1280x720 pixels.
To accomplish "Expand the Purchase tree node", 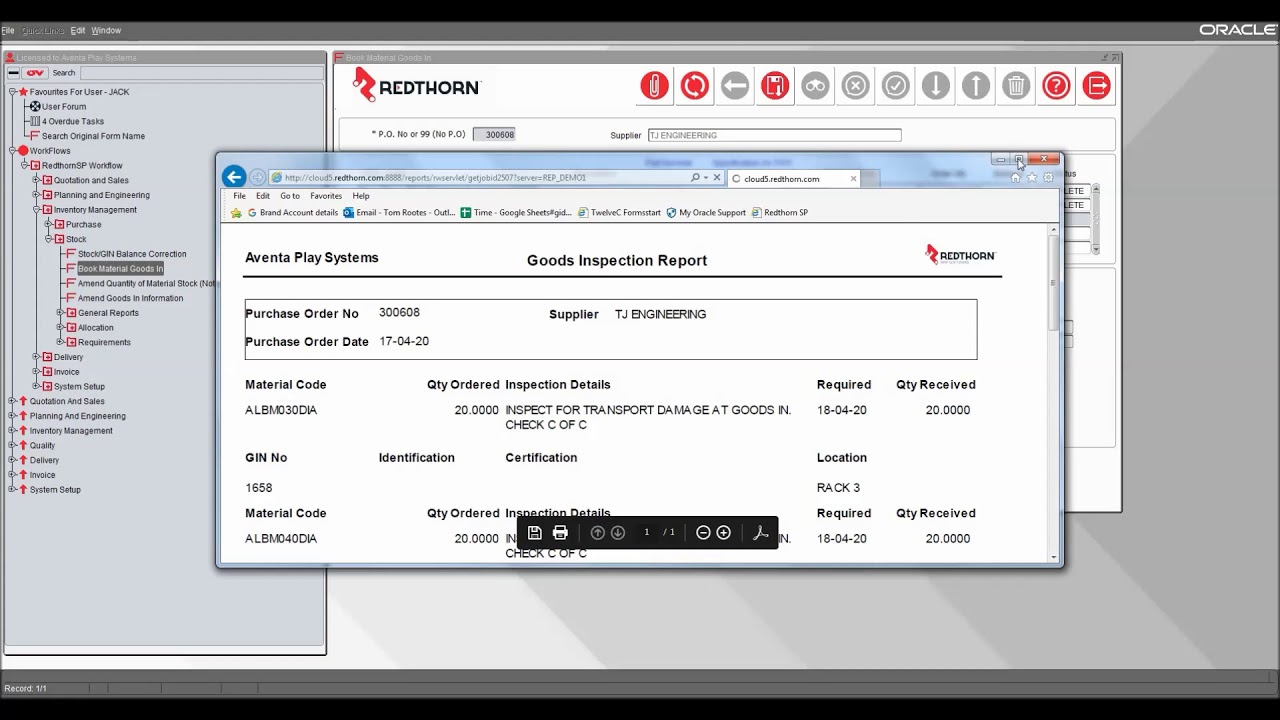I will 48,224.
